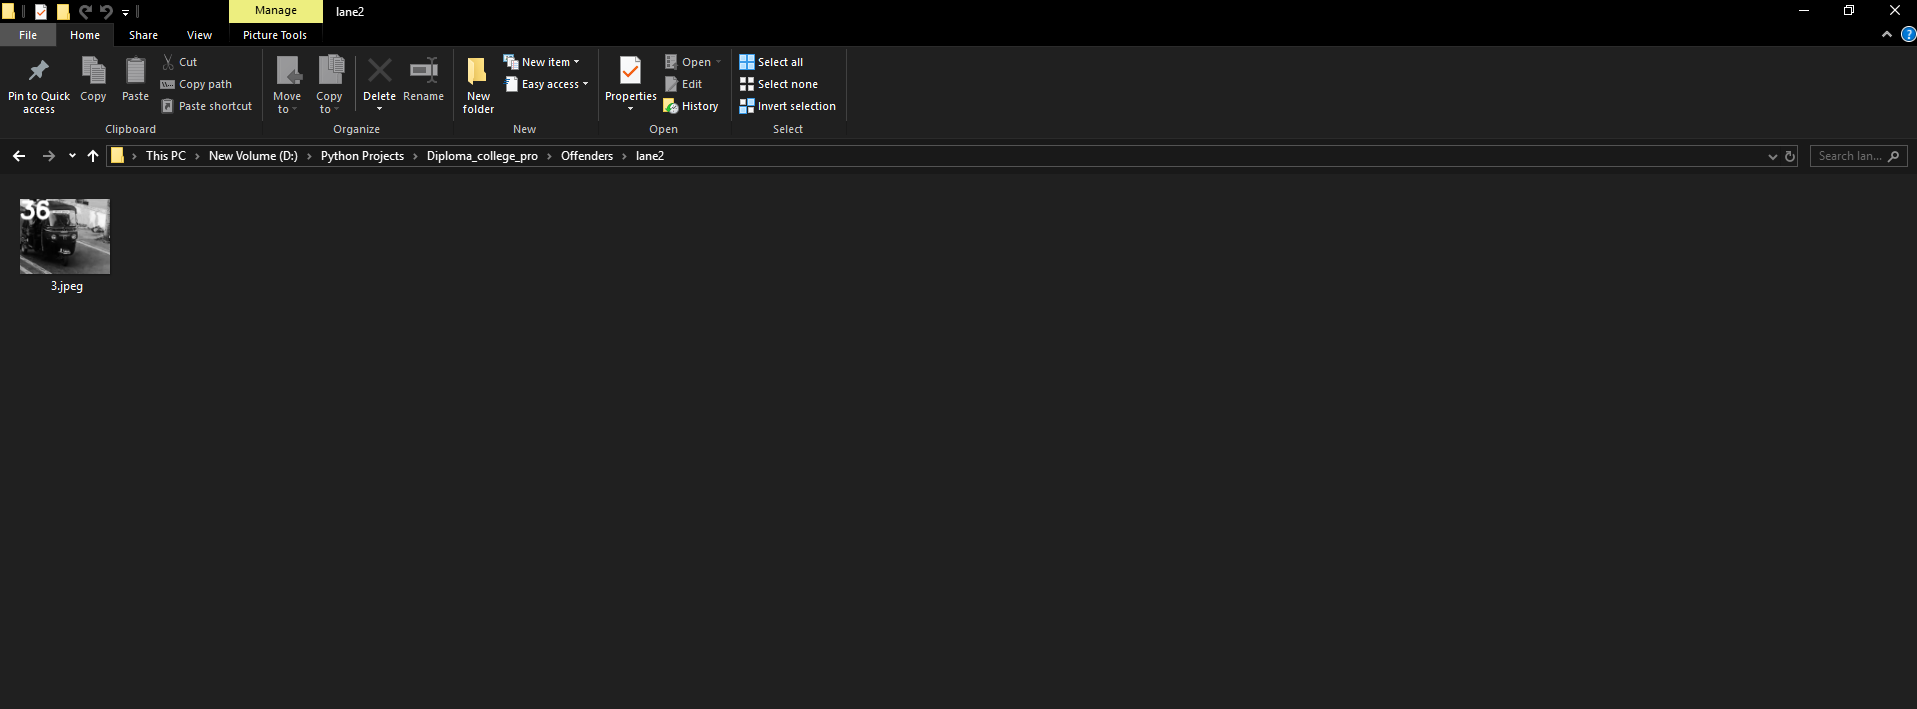Click the 3.jpeg file name
This screenshot has width=1917, height=709.
pos(67,286)
